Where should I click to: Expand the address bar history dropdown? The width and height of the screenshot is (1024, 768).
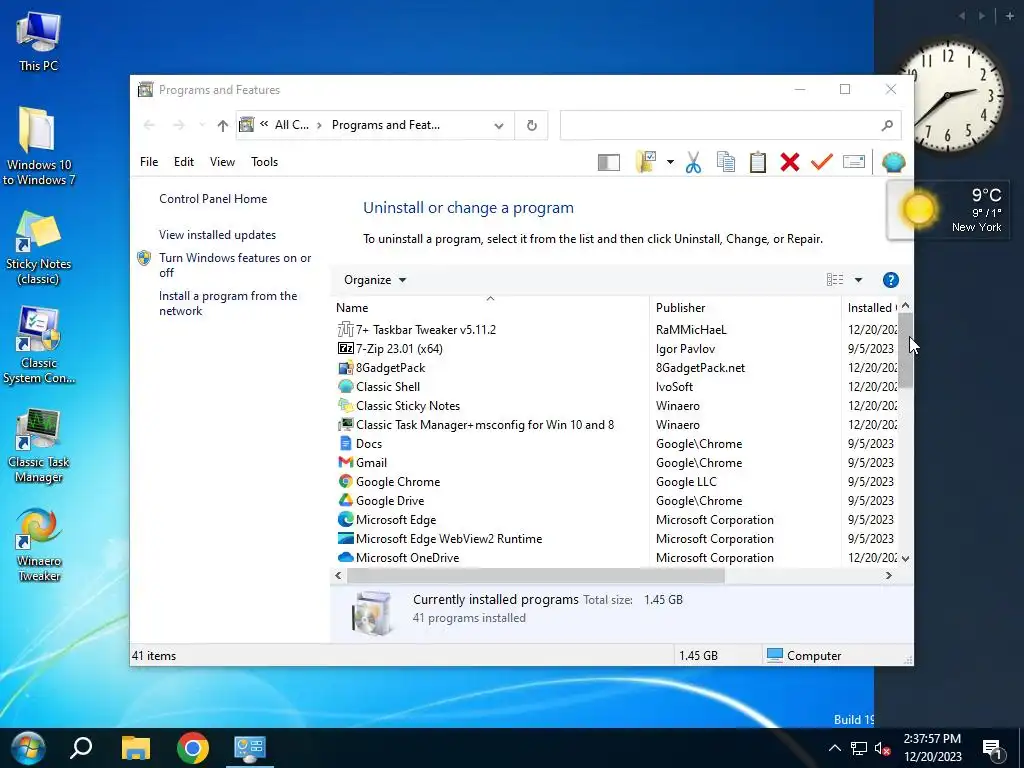point(498,125)
